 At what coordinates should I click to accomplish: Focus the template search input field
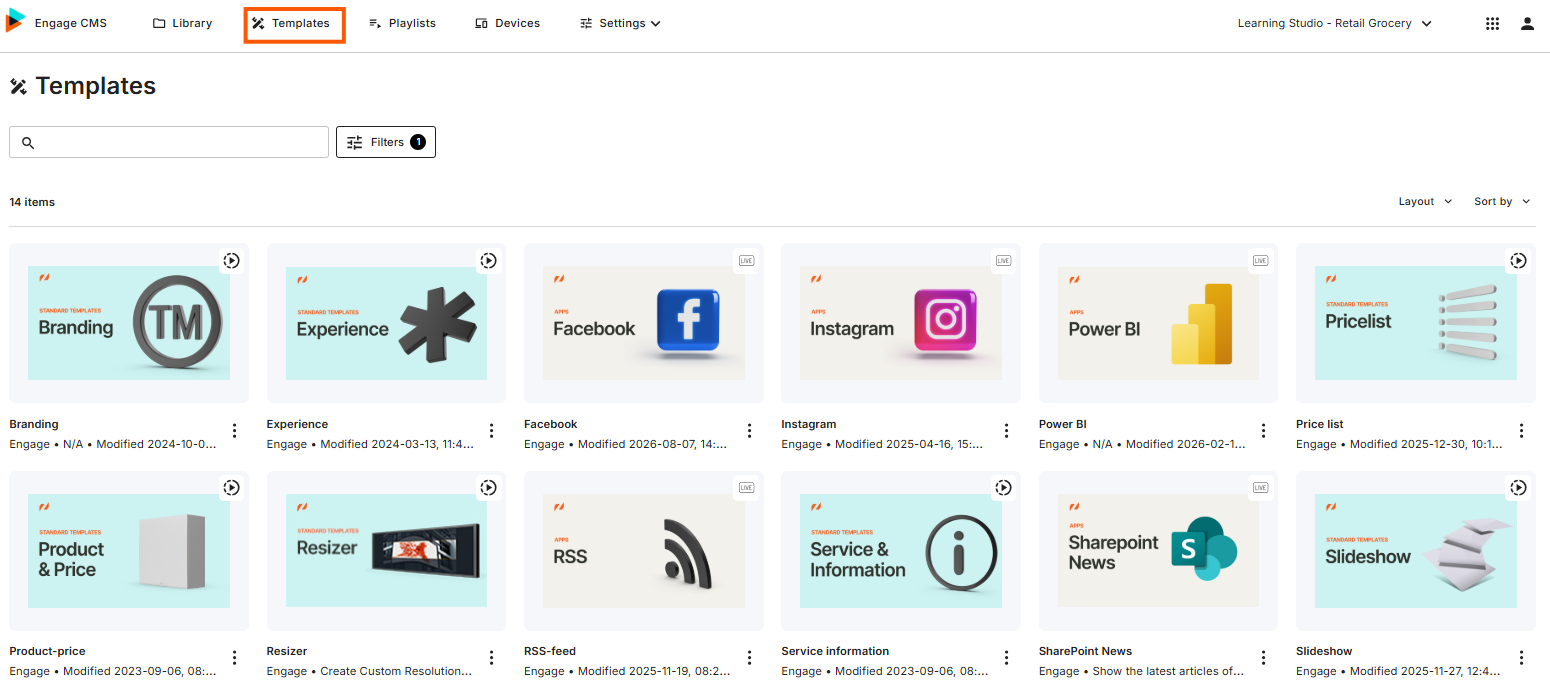pyautogui.click(x=169, y=142)
